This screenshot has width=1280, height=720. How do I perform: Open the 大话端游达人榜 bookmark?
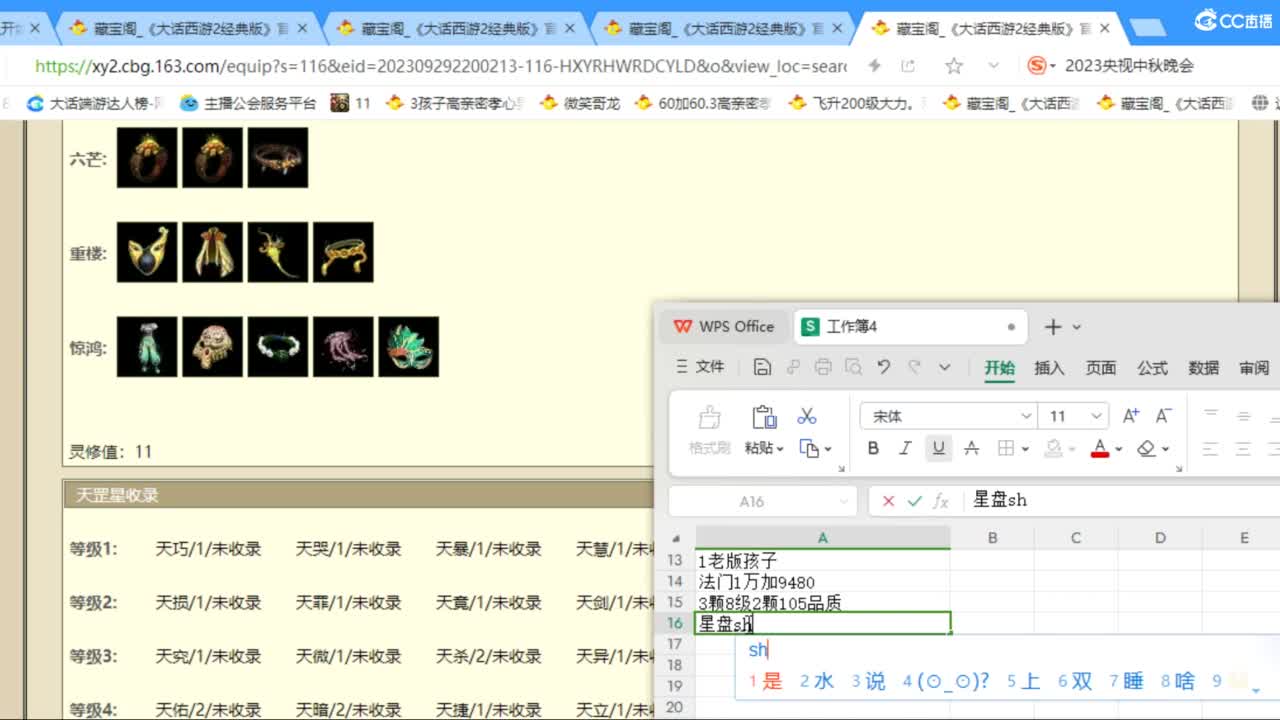click(94, 103)
